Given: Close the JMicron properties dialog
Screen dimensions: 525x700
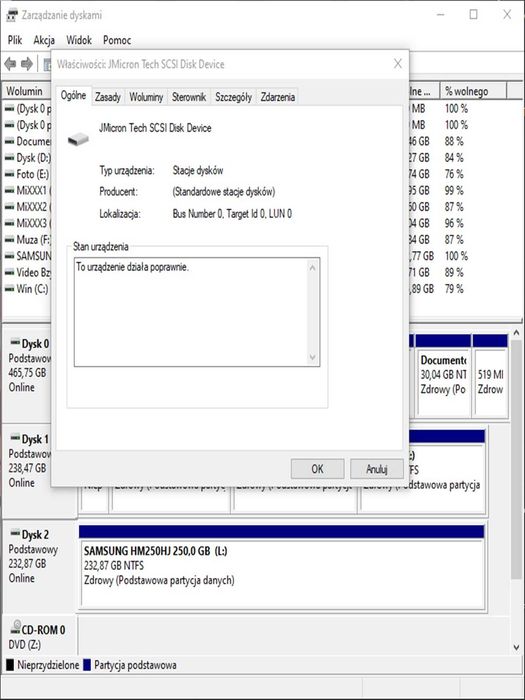Looking at the screenshot, I should [x=398, y=64].
